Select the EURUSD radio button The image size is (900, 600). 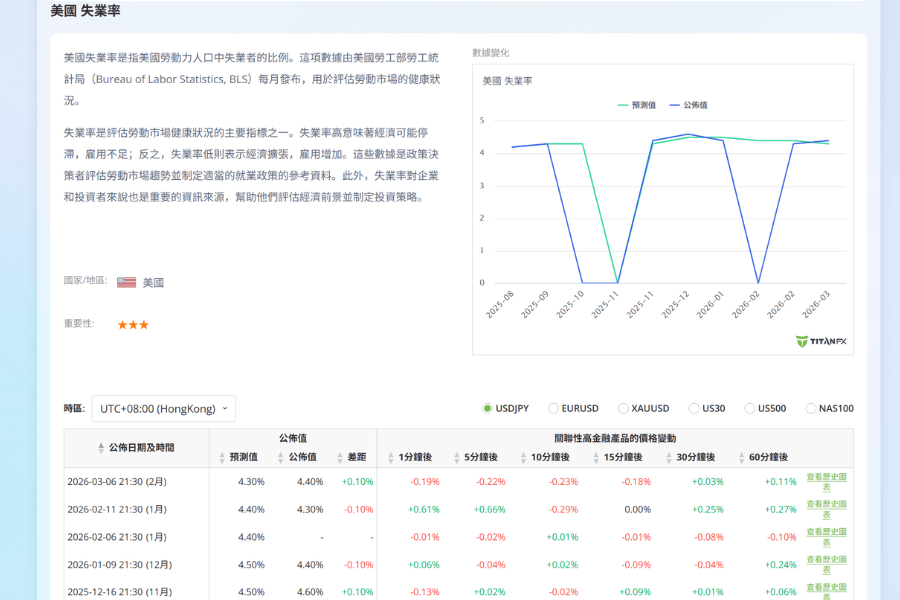[553, 408]
